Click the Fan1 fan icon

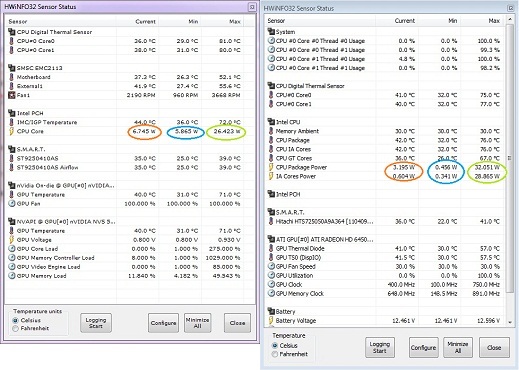[11, 95]
